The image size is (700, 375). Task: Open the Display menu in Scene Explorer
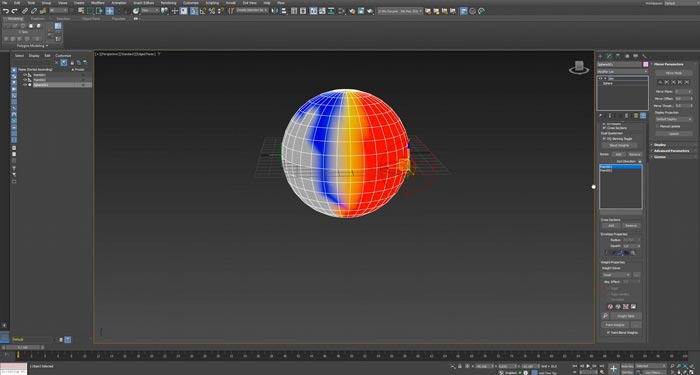pos(34,56)
